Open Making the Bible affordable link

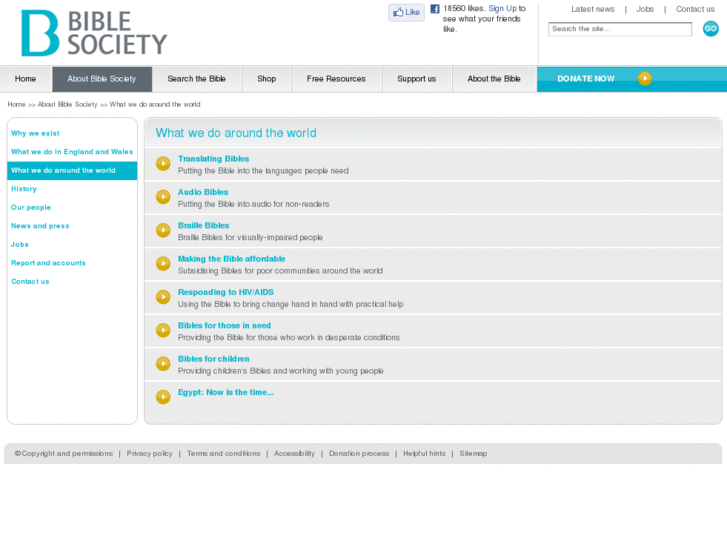point(231,259)
